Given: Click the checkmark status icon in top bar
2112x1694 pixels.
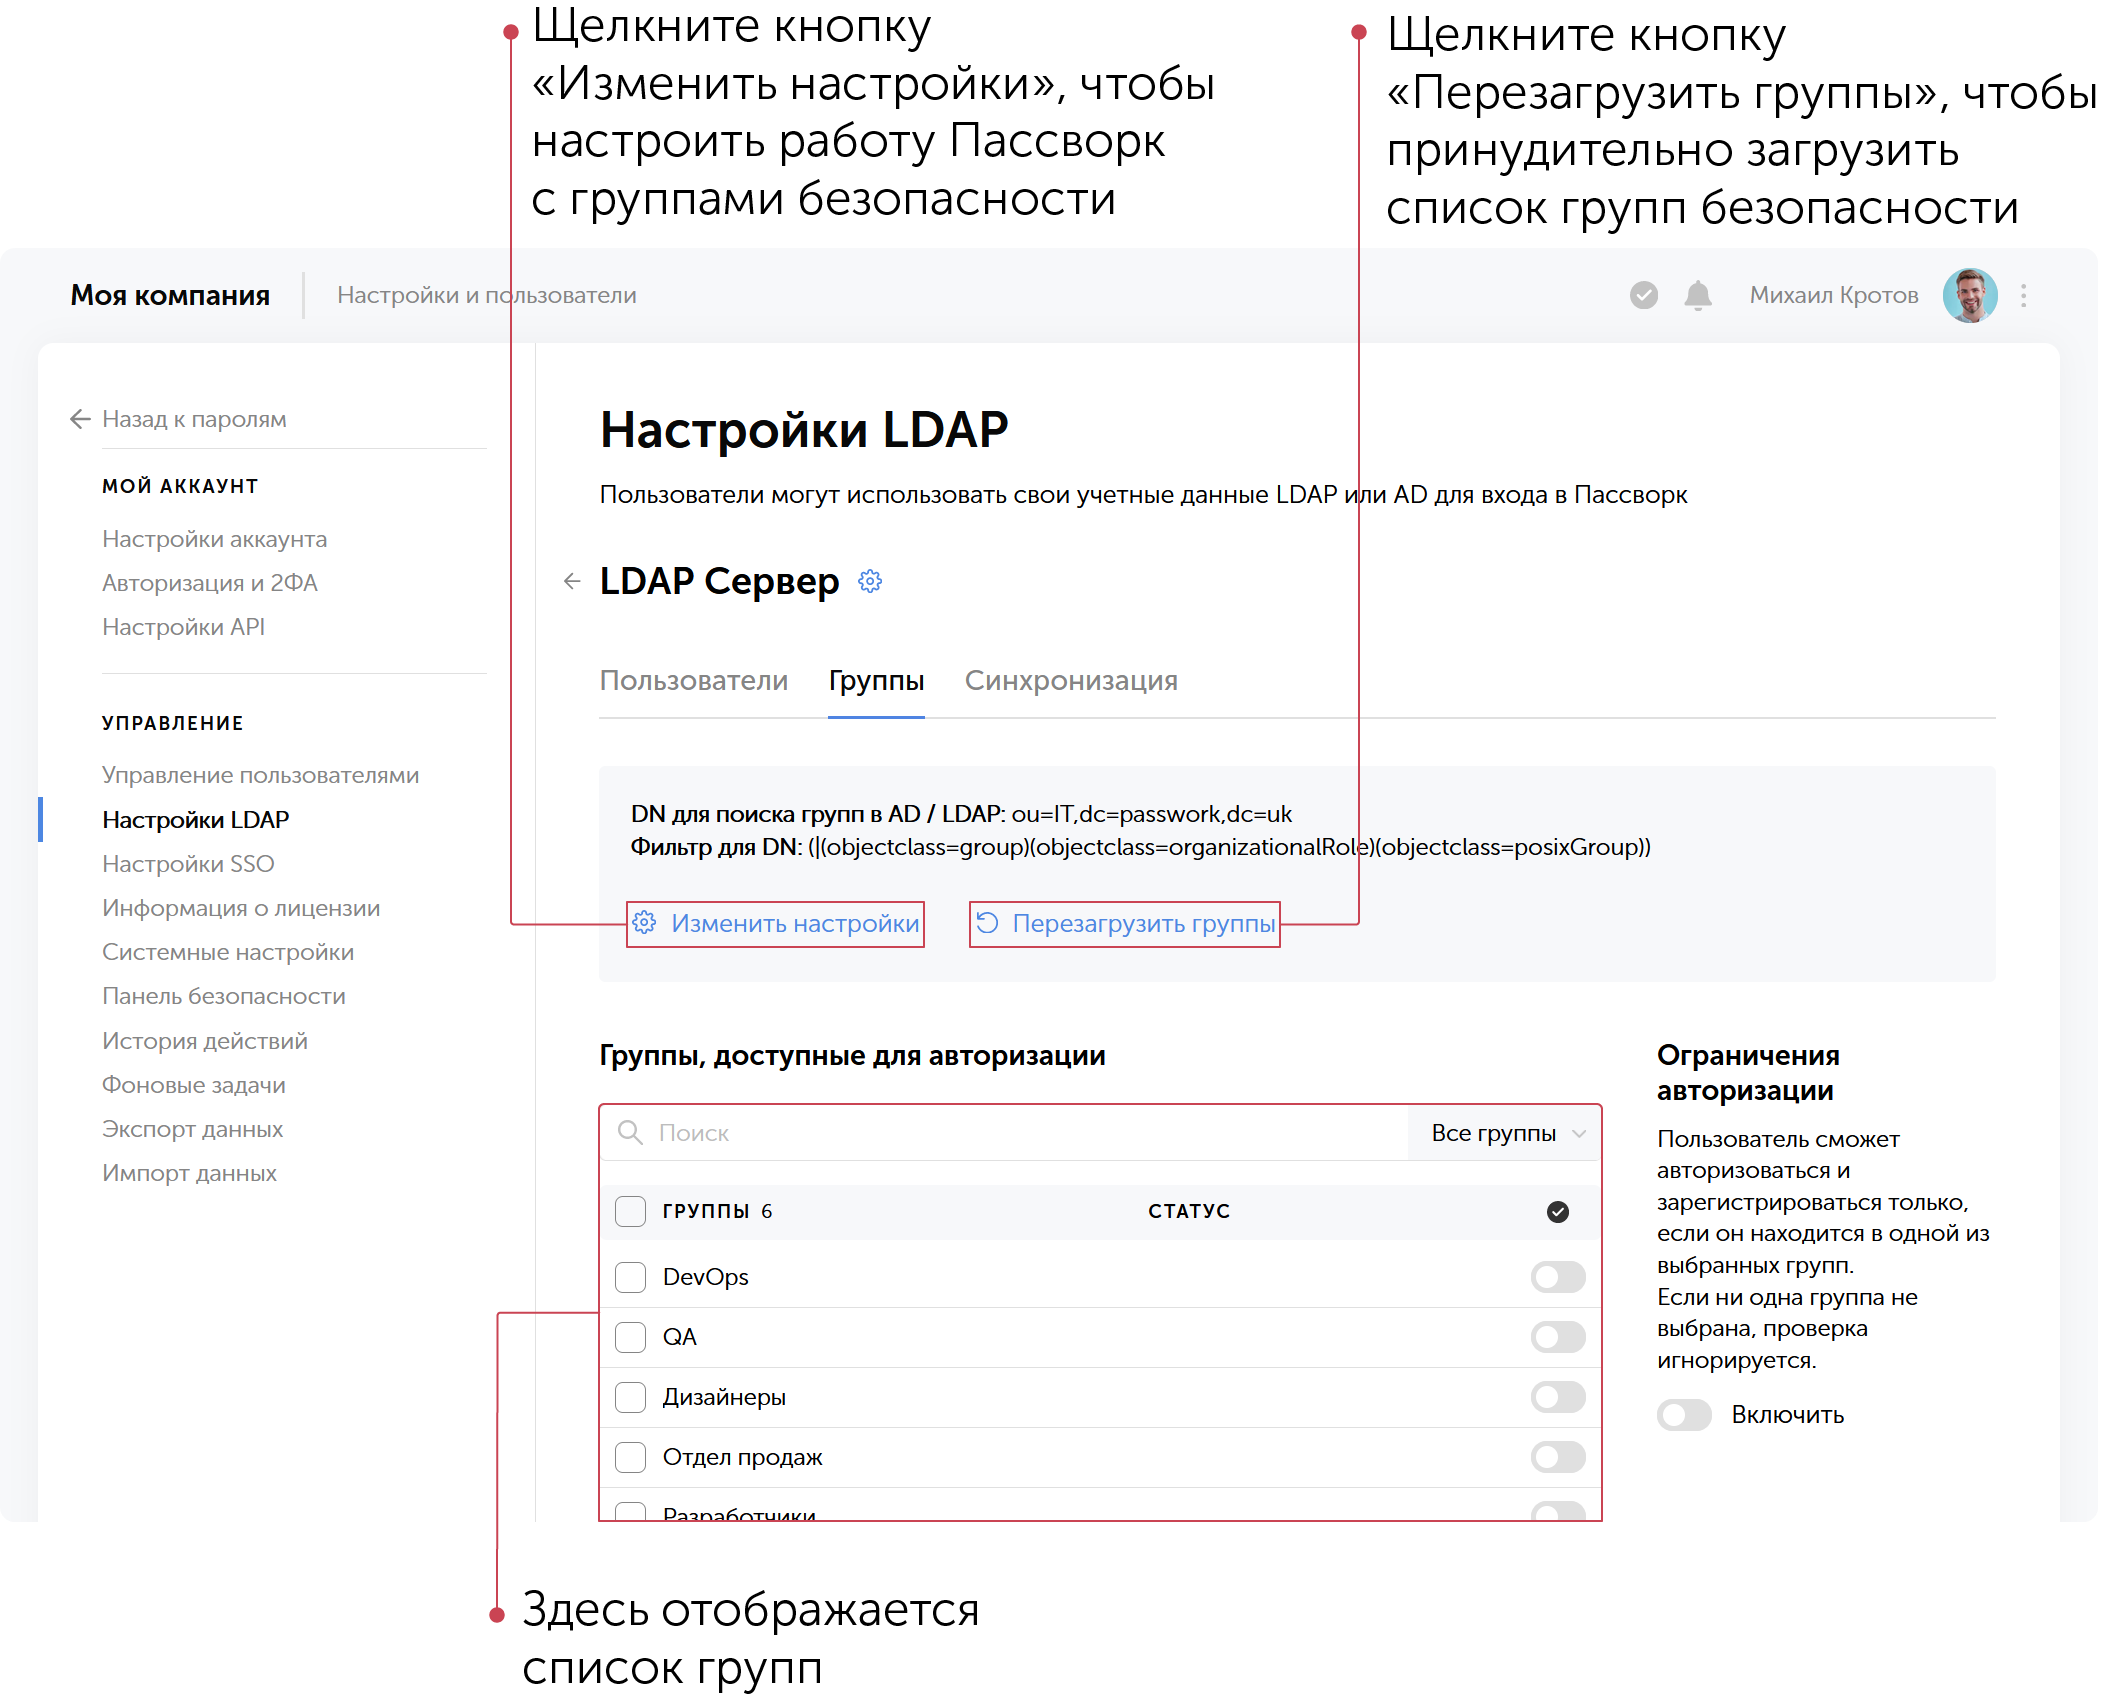Looking at the screenshot, I should [x=1643, y=294].
